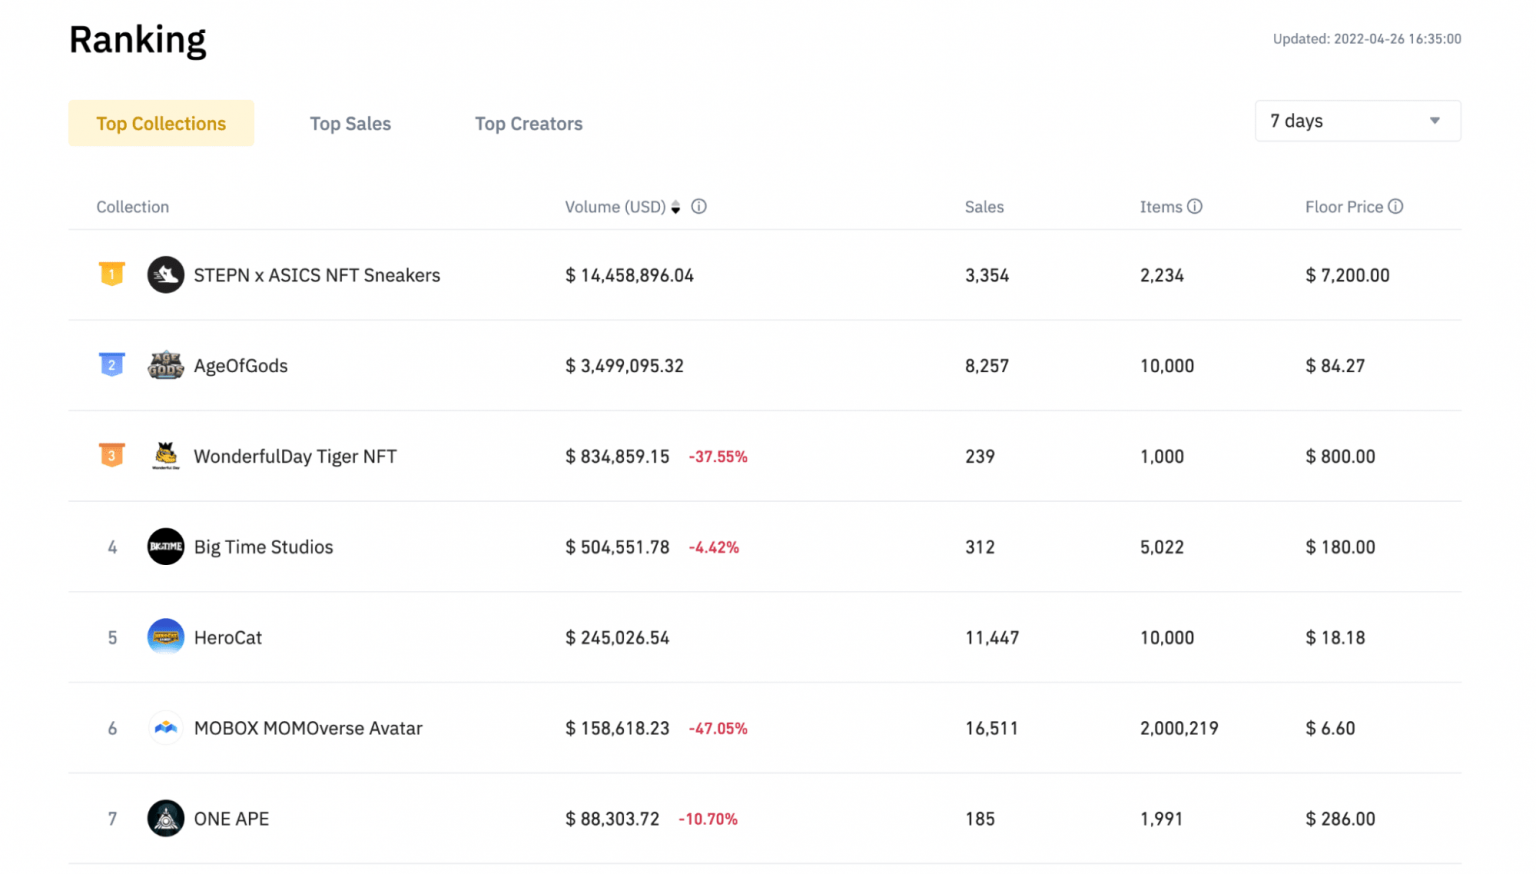Screen dimensions: 1536x874
Task: Click the orange rank-3 badge
Action: coord(111,455)
